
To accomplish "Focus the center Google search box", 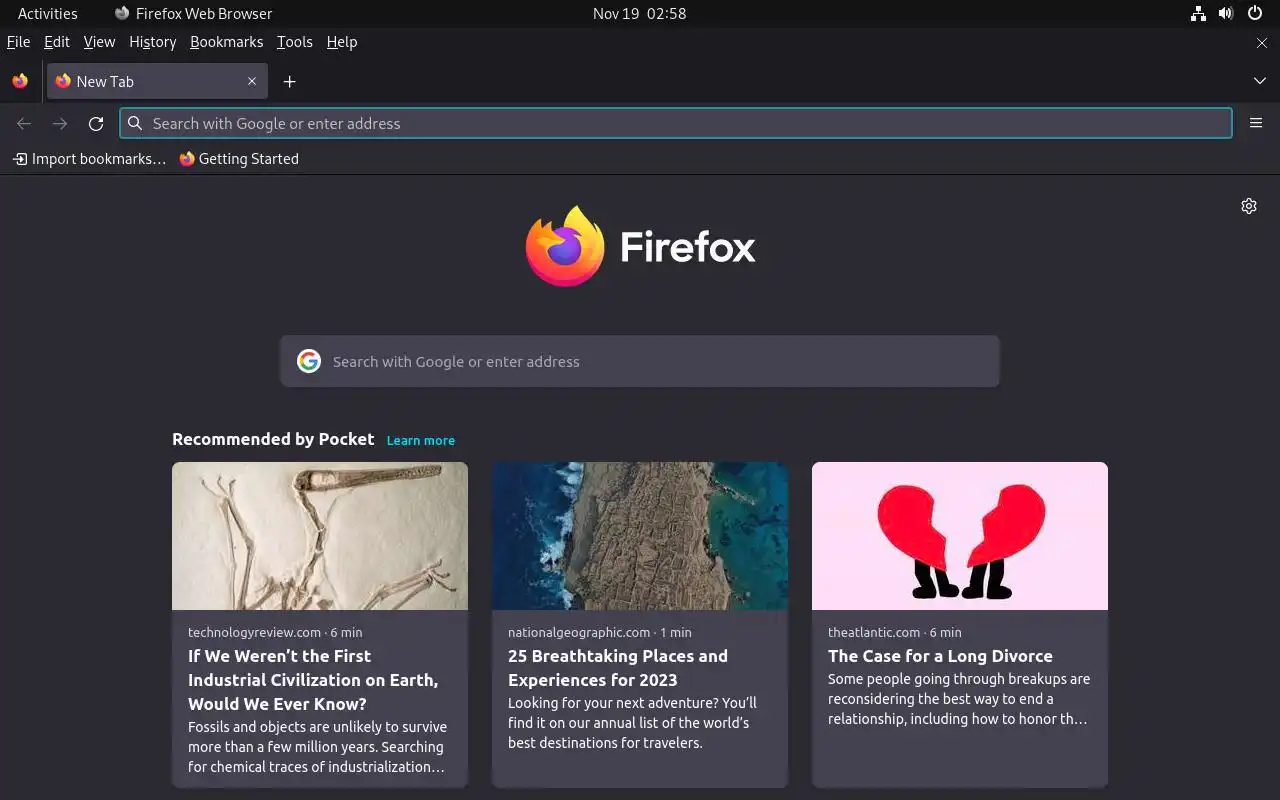I will (x=640, y=361).
